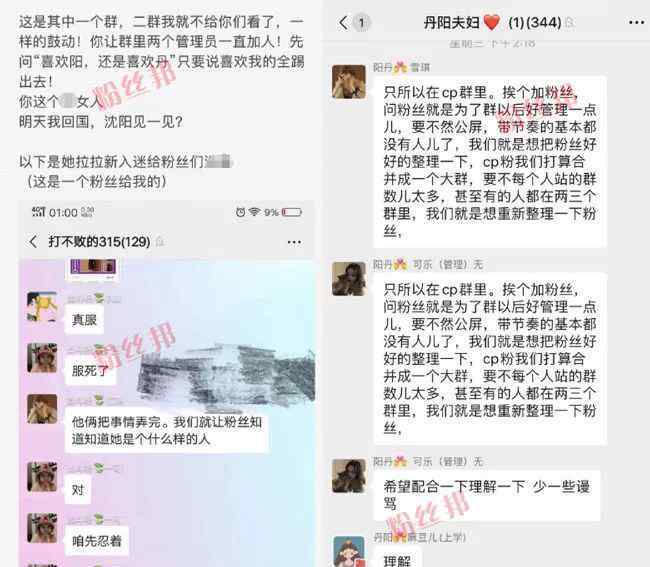
Task: Open avatar of 可乐（管理）long message
Action: pyautogui.click(x=349, y=279)
